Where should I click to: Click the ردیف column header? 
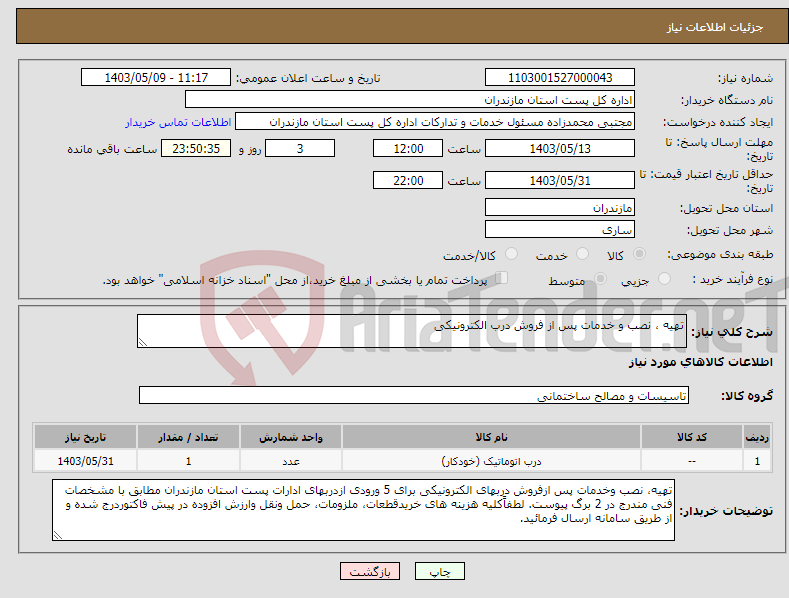pyautogui.click(x=757, y=437)
